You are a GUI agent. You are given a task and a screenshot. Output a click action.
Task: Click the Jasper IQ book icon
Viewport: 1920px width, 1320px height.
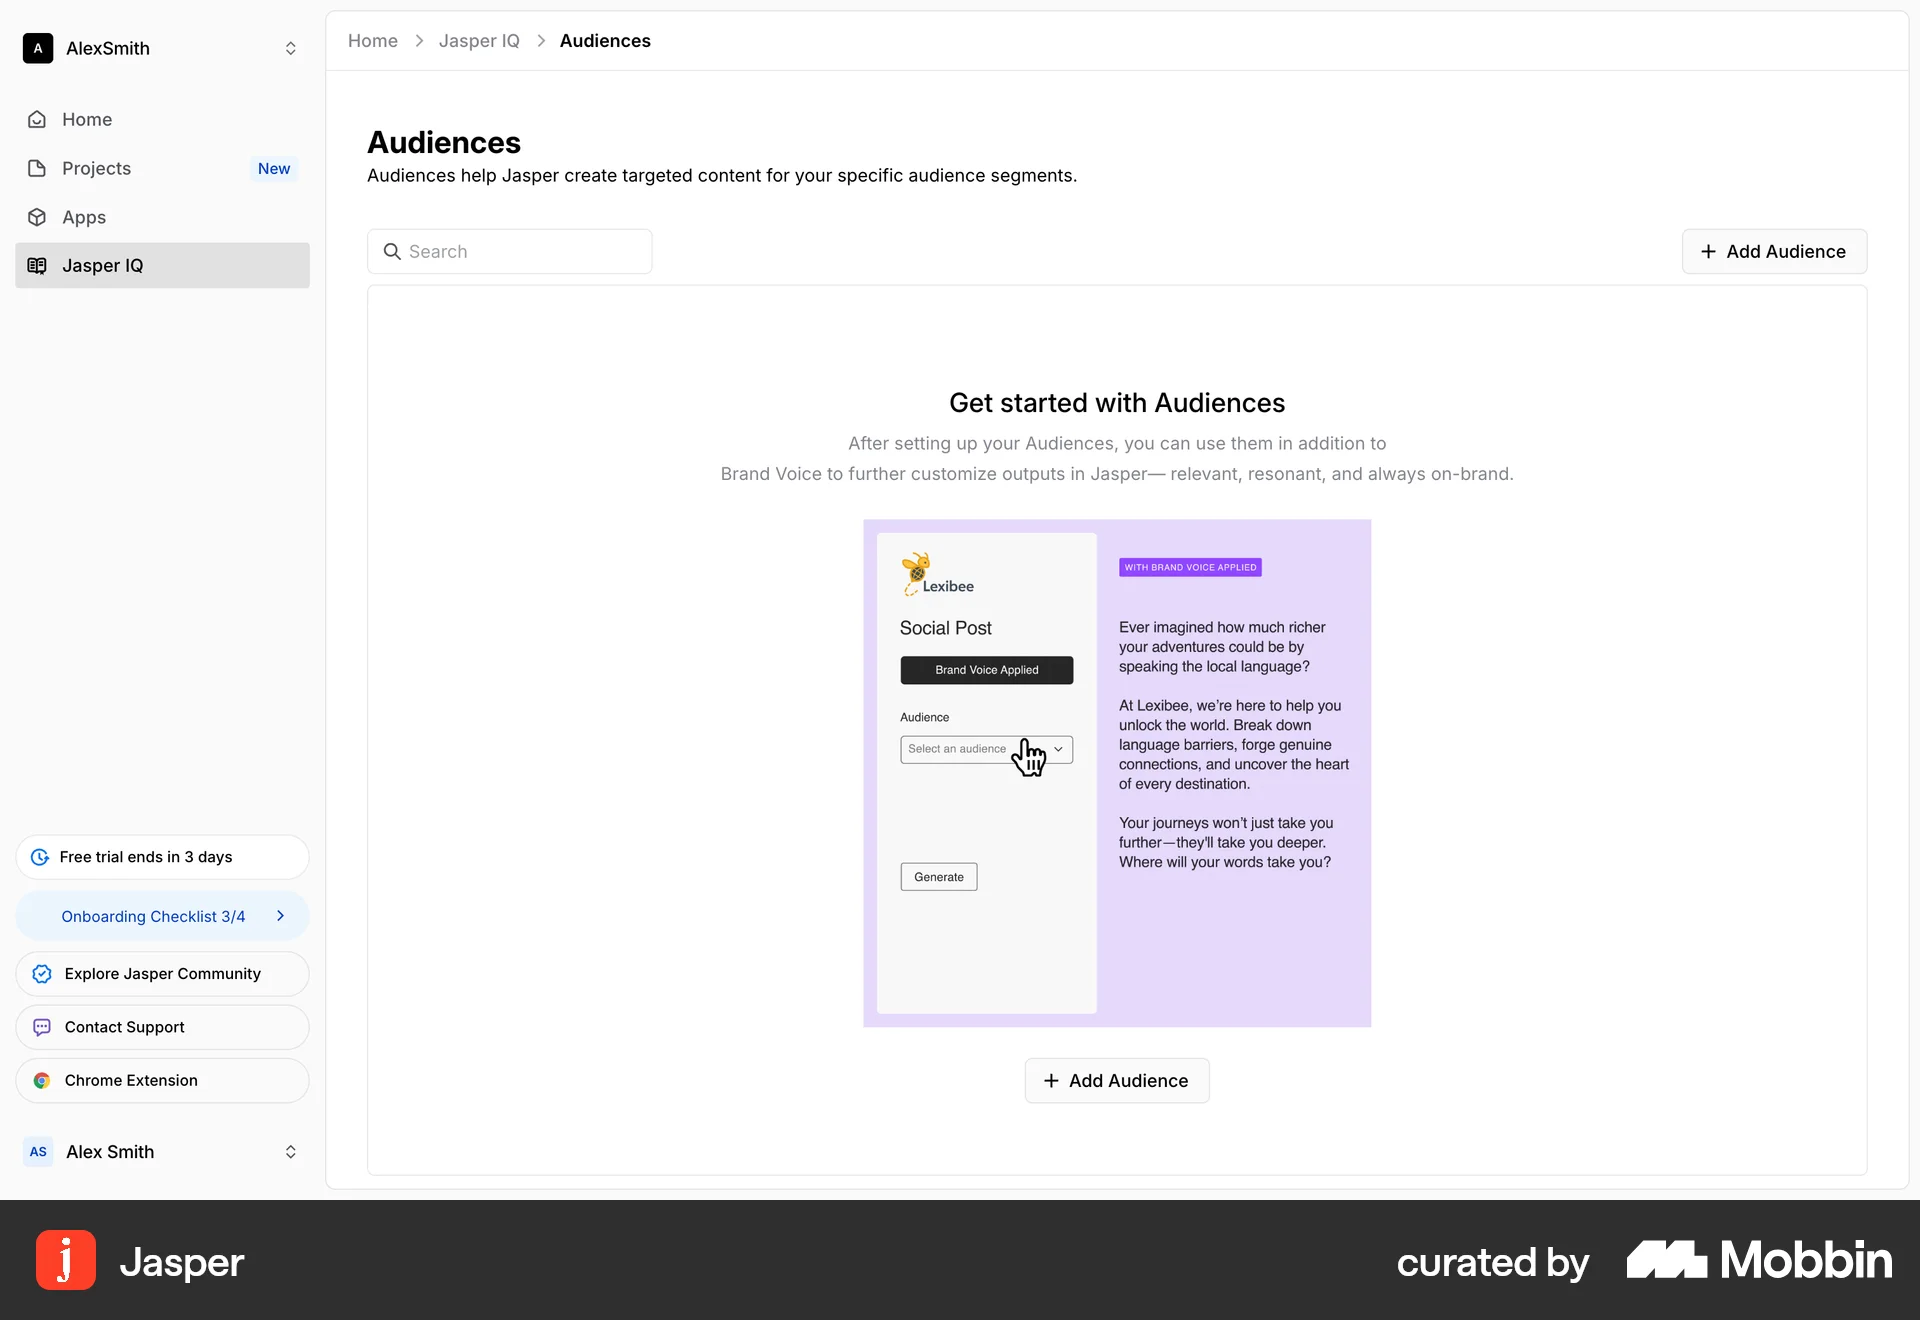[x=37, y=266]
